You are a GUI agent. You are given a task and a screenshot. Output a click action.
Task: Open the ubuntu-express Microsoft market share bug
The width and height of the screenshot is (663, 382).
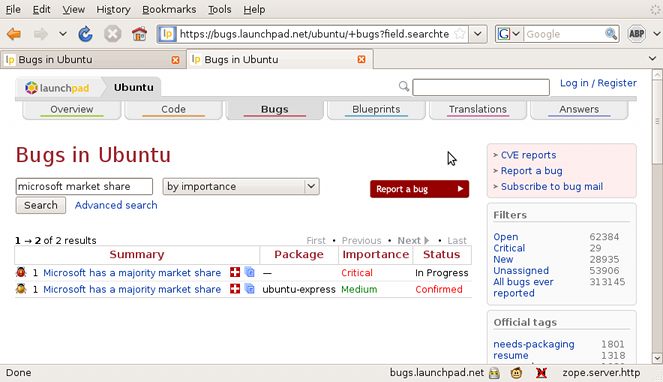pyautogui.click(x=132, y=289)
